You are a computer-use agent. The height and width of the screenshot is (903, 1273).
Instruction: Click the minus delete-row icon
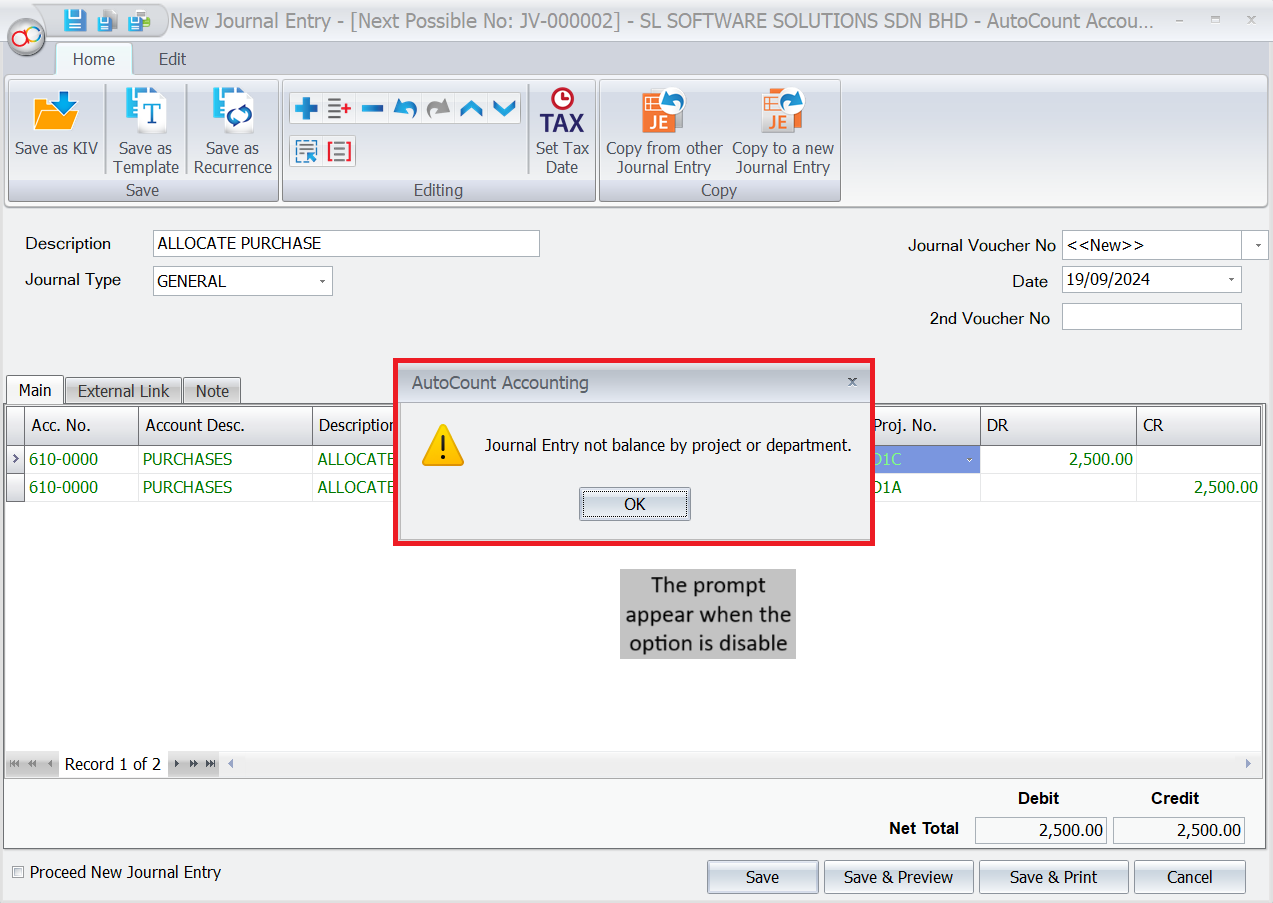point(372,108)
